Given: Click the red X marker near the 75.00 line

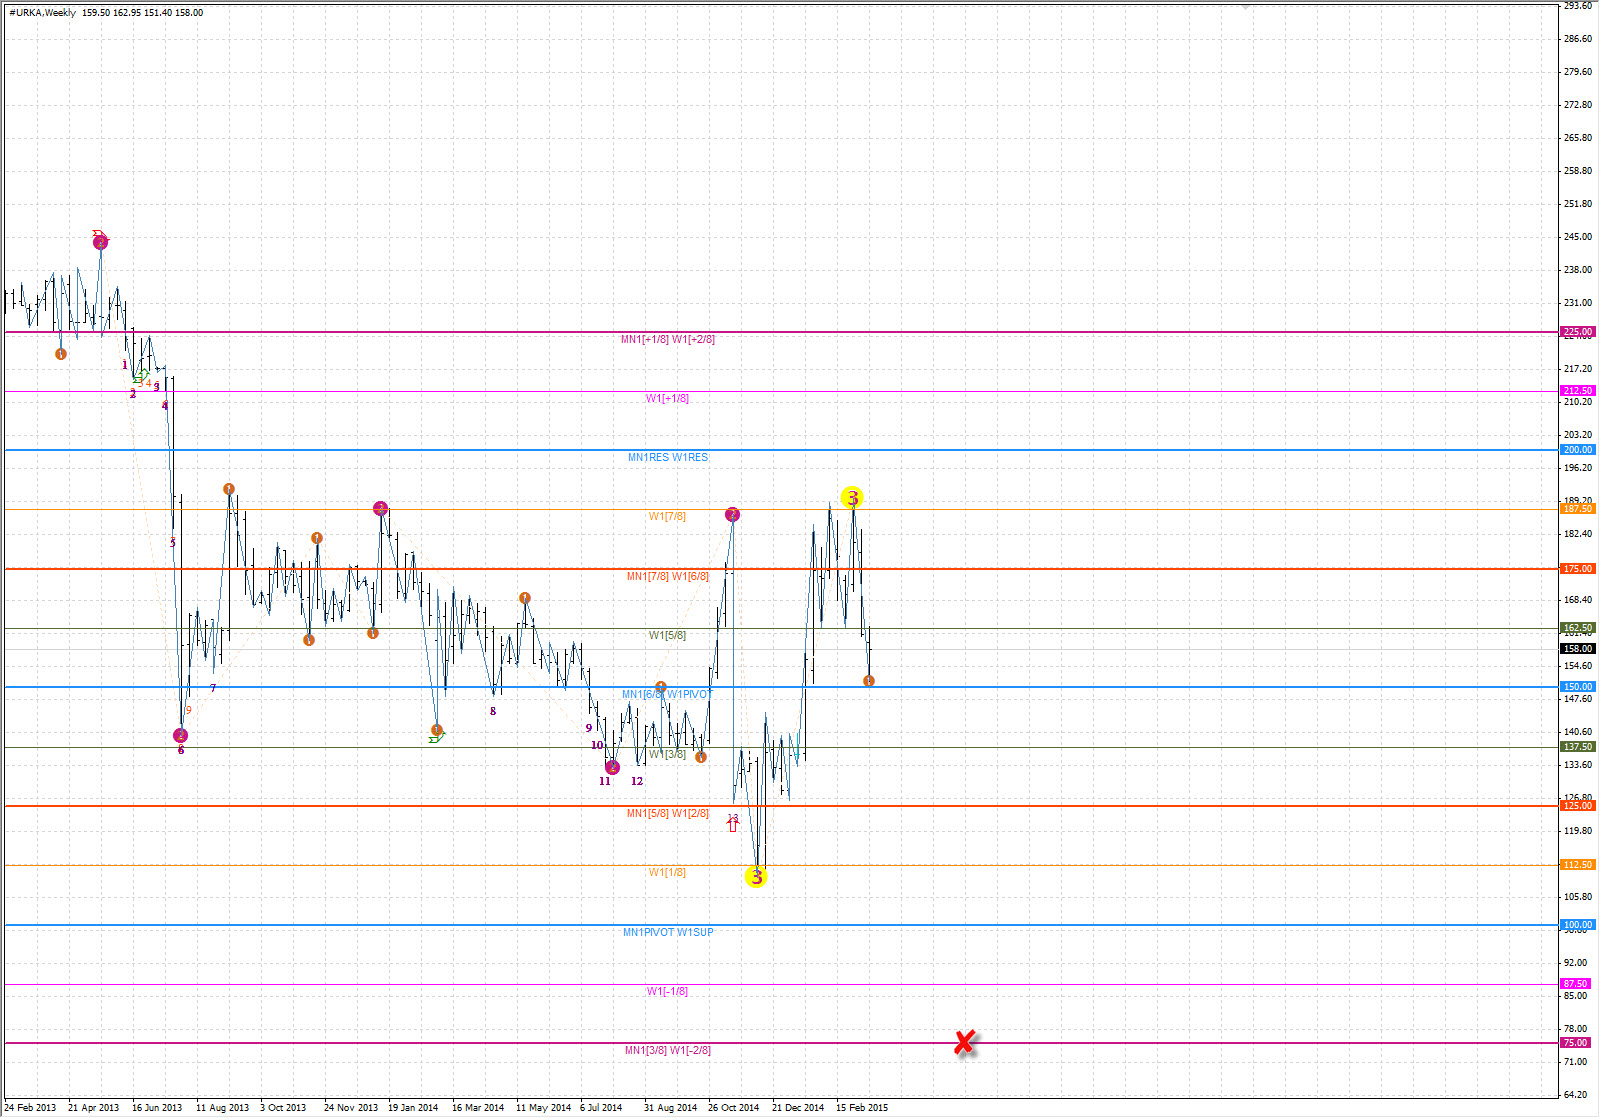Looking at the screenshot, I should coord(964,1043).
